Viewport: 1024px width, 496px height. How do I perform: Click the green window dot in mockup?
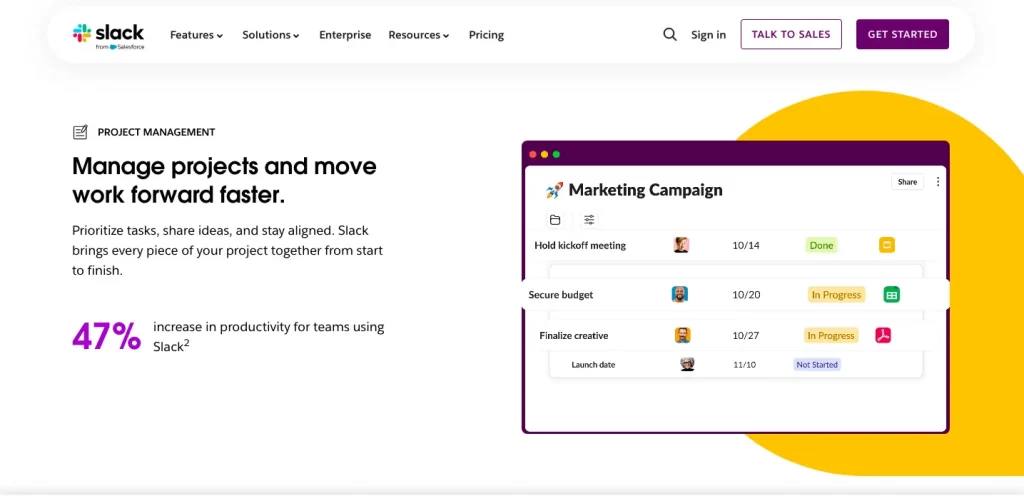[556, 155]
